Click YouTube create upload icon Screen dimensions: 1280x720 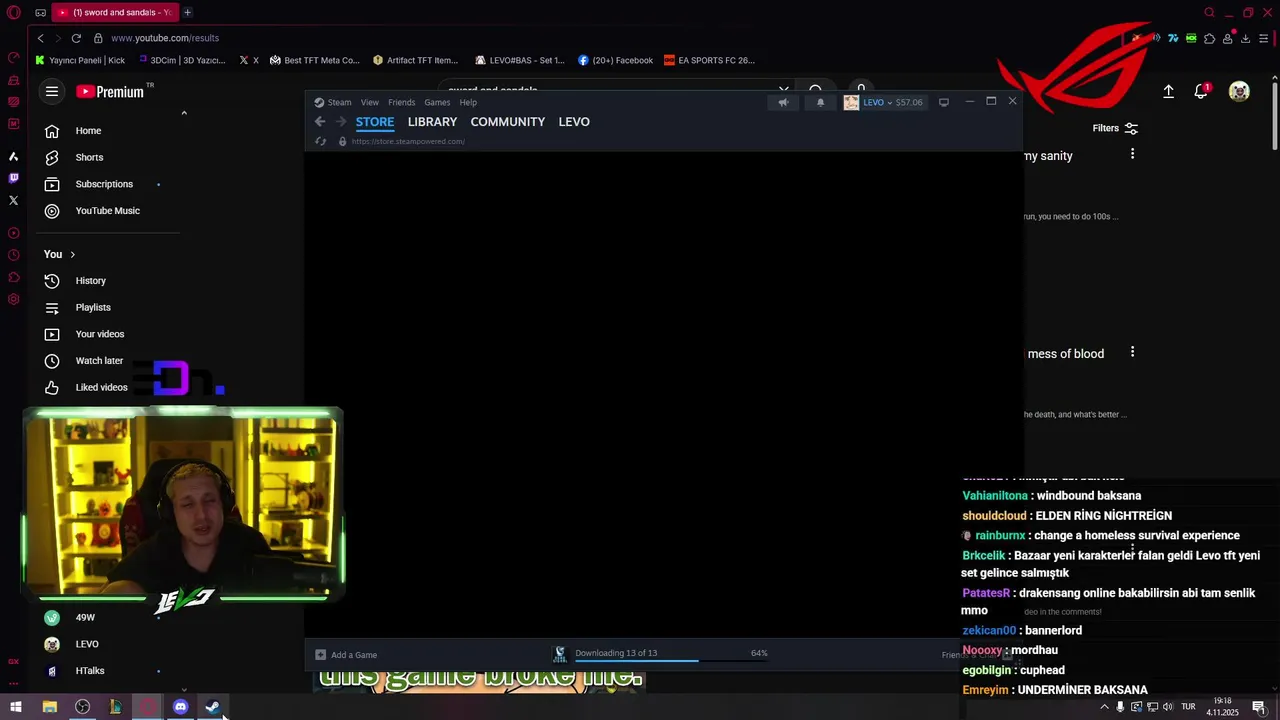point(1168,92)
